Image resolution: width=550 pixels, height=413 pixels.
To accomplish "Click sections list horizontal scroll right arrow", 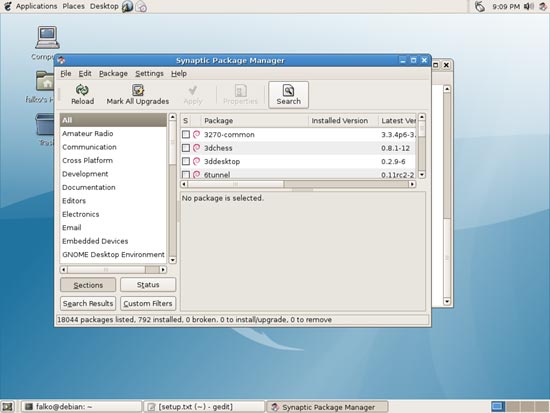I will pyautogui.click(x=163, y=269).
